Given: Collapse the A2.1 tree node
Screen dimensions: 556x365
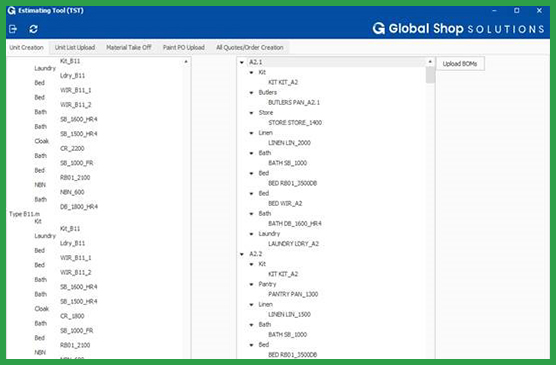Looking at the screenshot, I should [242, 62].
